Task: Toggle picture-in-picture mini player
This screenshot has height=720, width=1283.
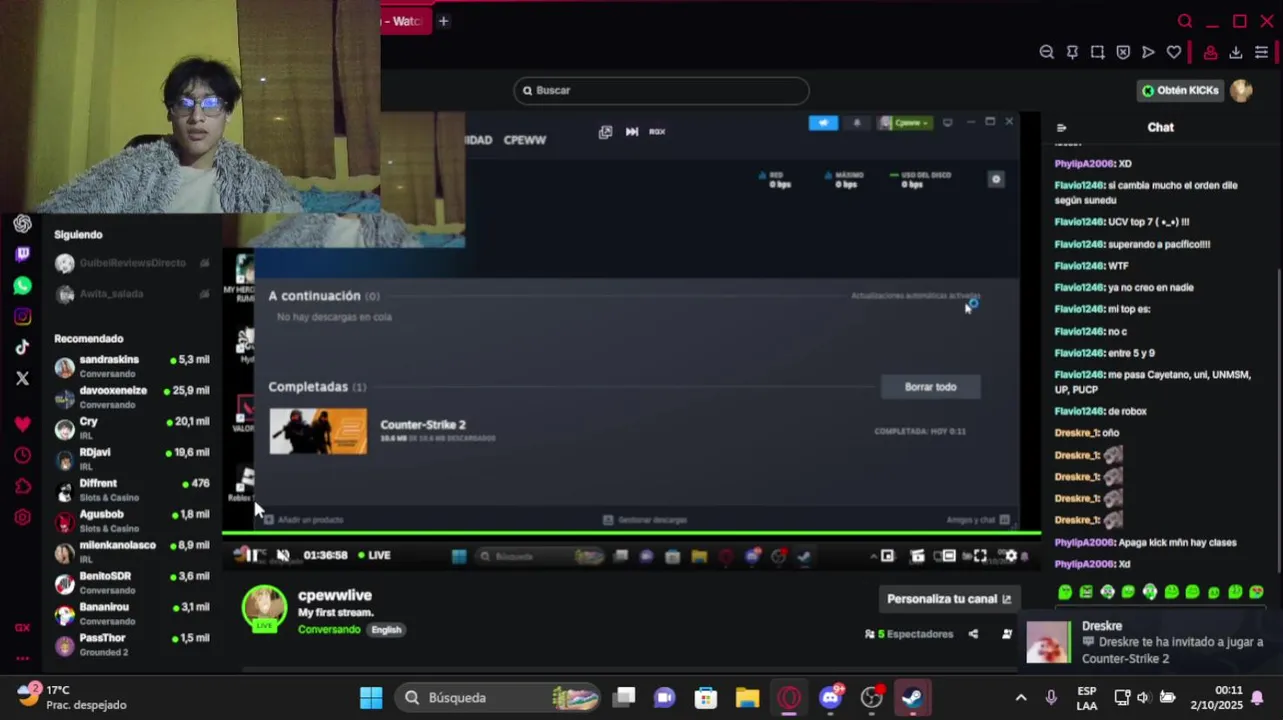Action: click(887, 556)
